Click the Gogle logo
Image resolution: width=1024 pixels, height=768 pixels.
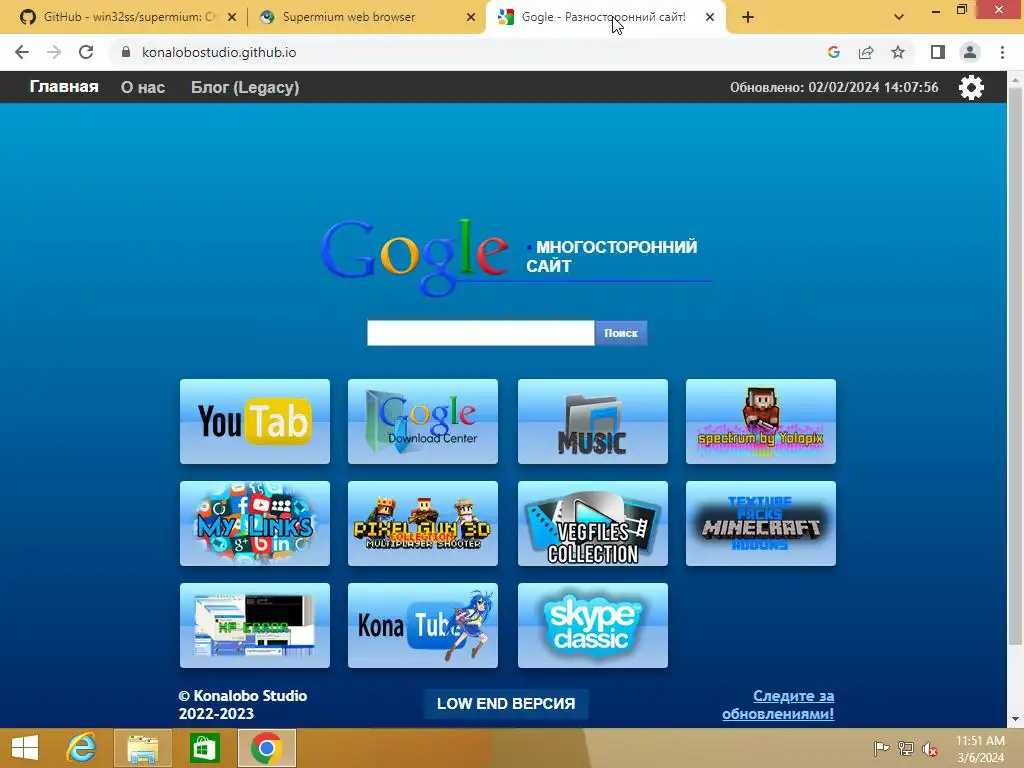[415, 256]
